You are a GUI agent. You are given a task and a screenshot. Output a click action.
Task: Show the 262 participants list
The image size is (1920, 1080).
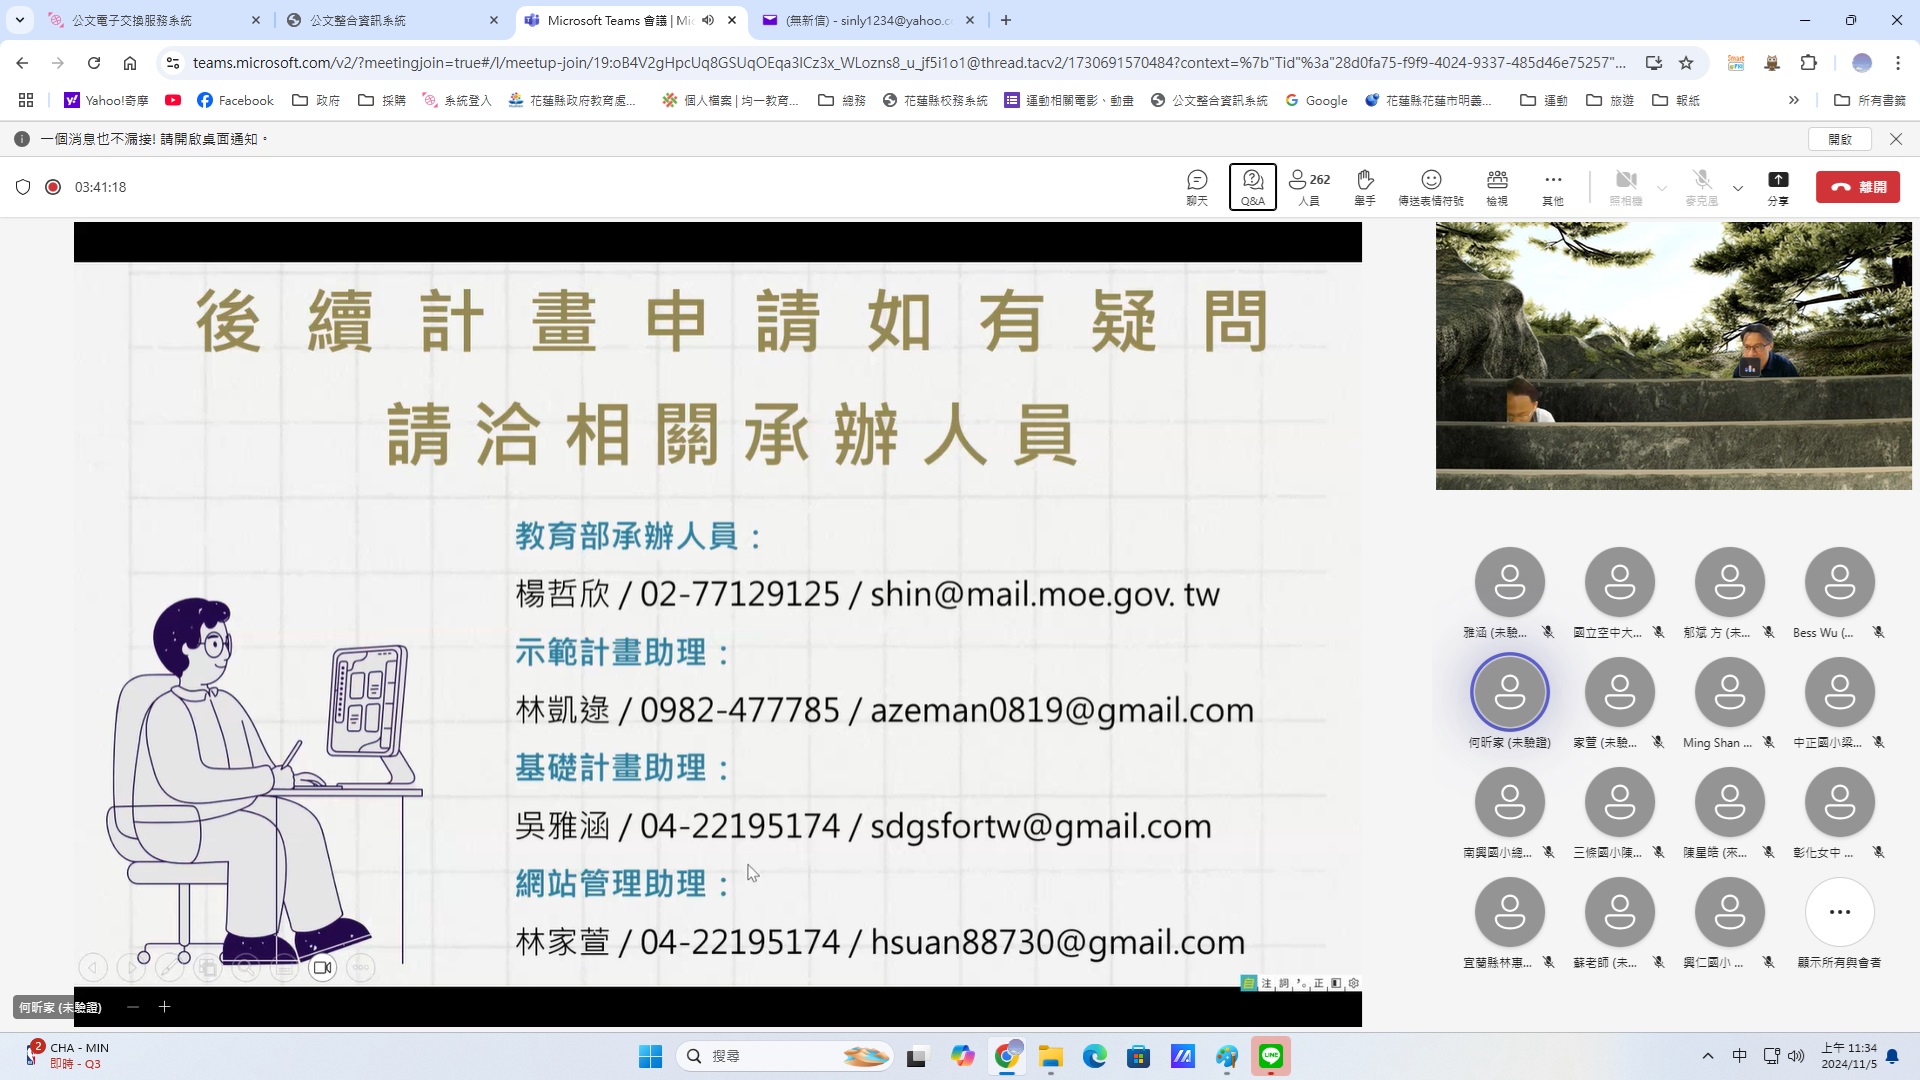click(1308, 186)
